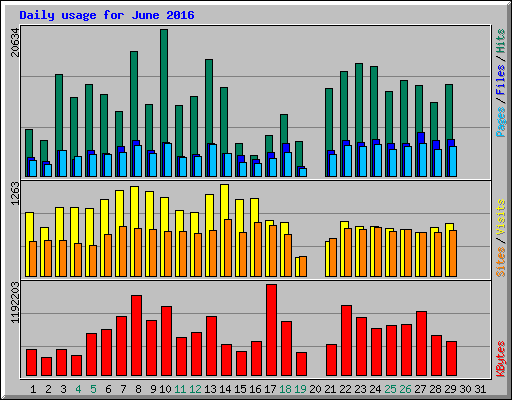
Task: Click the green Hits legend label
Action: (501, 41)
